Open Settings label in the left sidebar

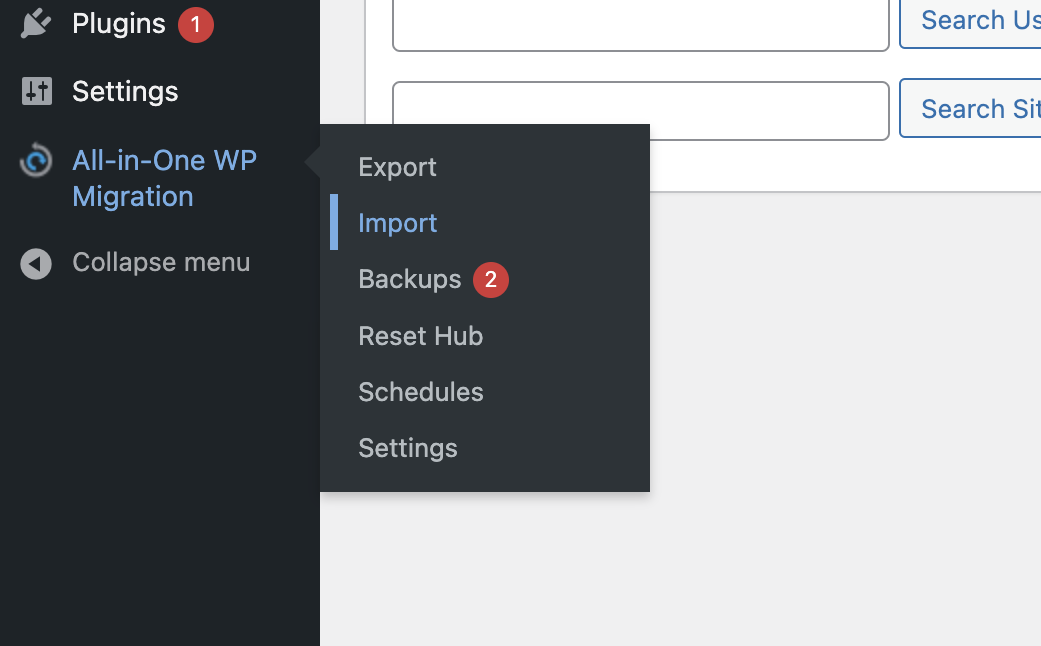[x=125, y=92]
